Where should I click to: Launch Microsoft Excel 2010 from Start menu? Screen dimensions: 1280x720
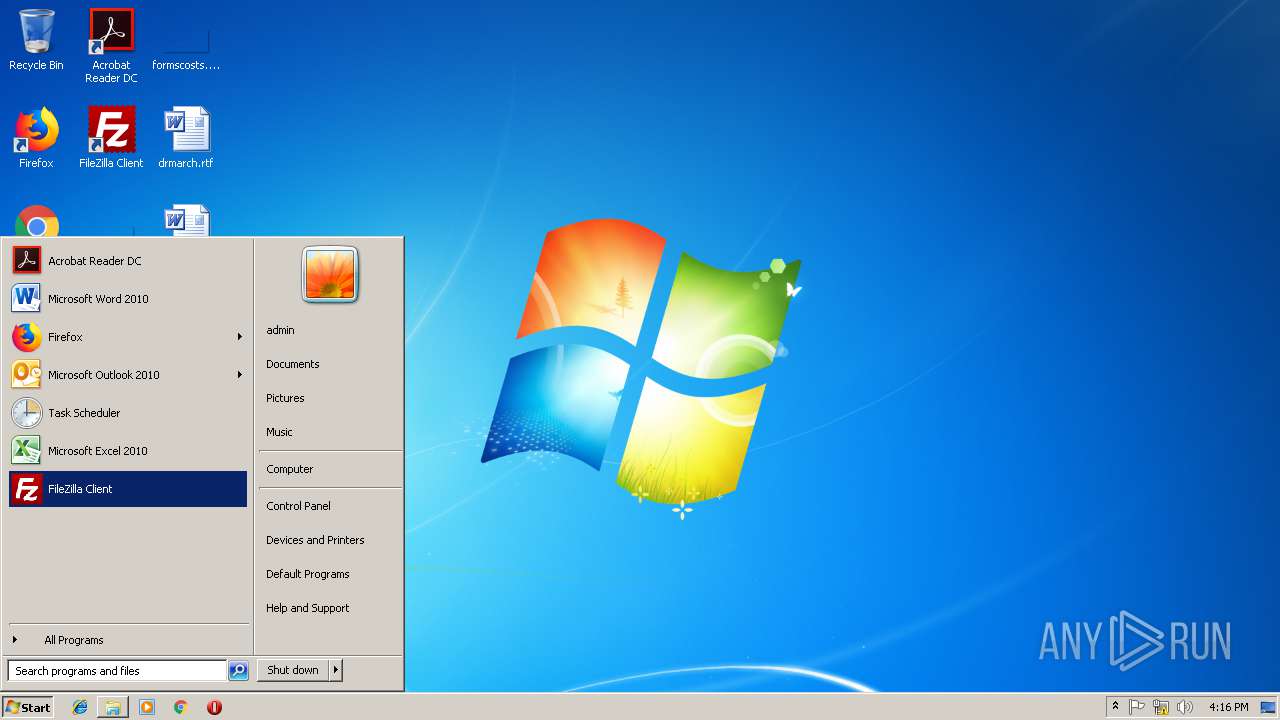pyautogui.click(x=128, y=451)
